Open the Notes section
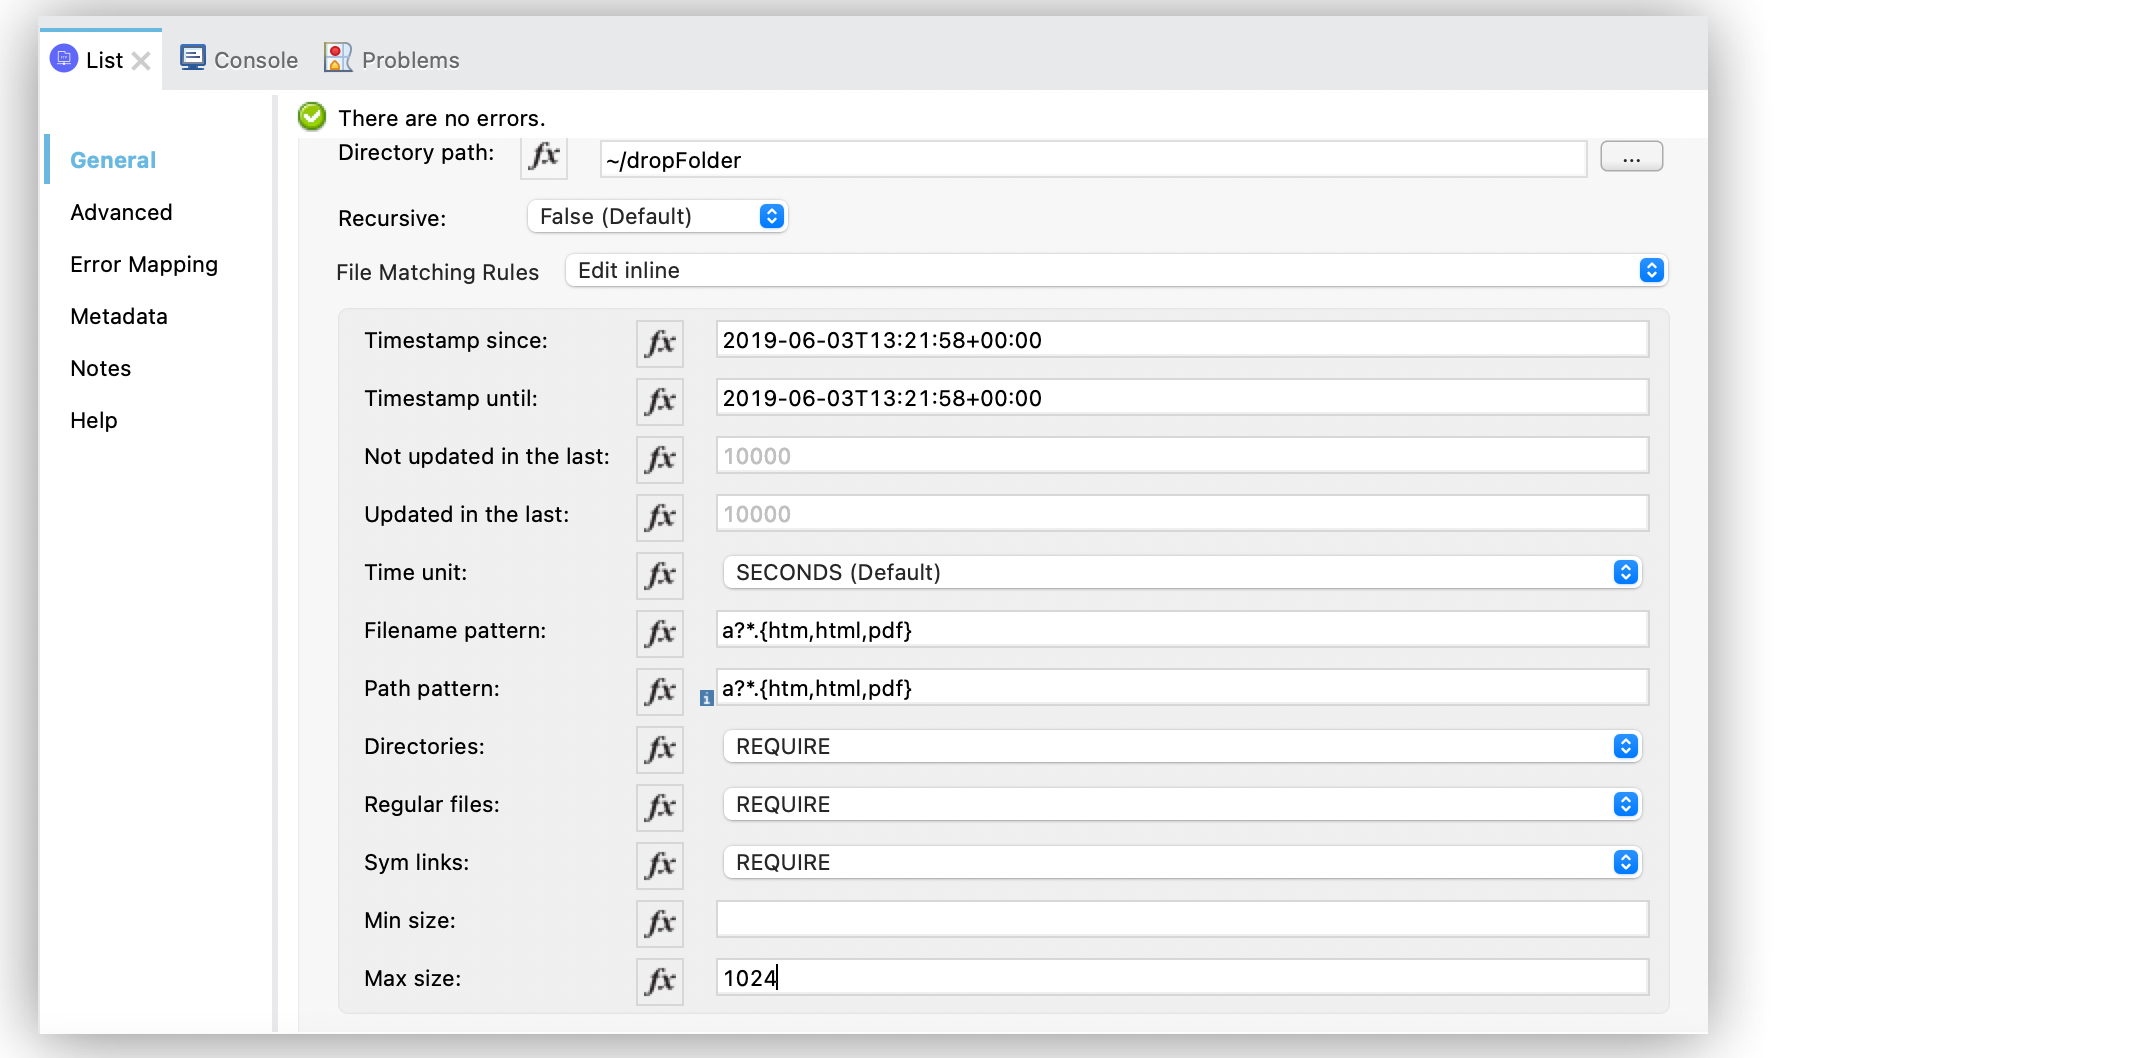The image size is (2142, 1058). (x=101, y=368)
